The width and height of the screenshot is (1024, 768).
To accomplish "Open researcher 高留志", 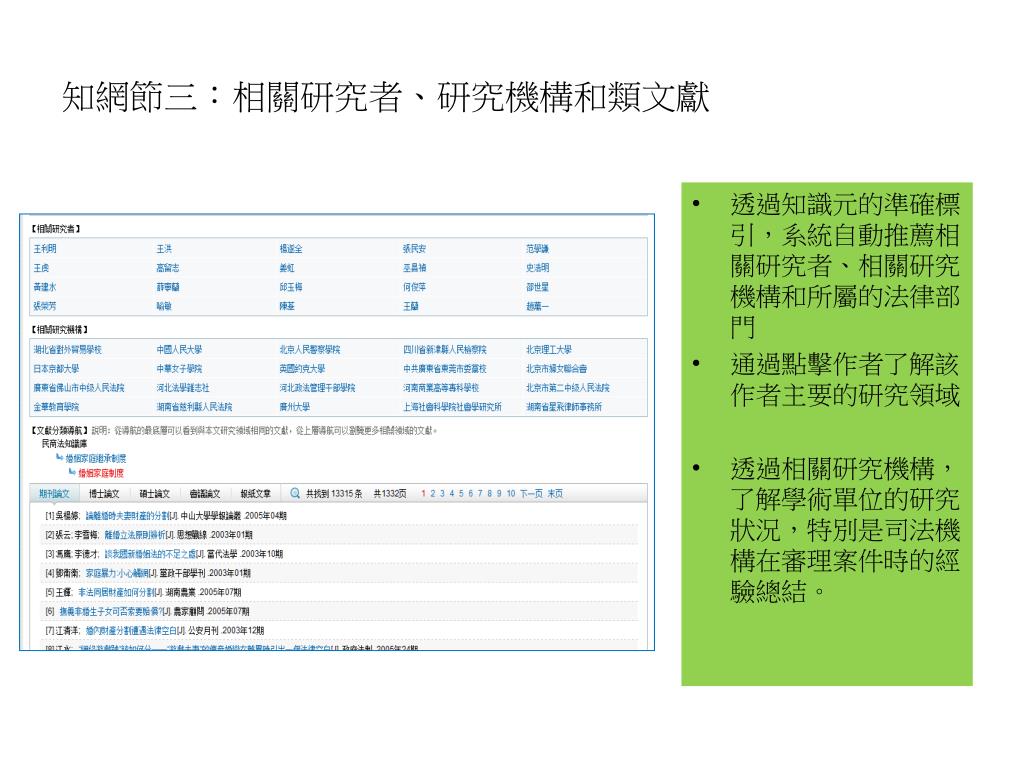I will pos(168,268).
